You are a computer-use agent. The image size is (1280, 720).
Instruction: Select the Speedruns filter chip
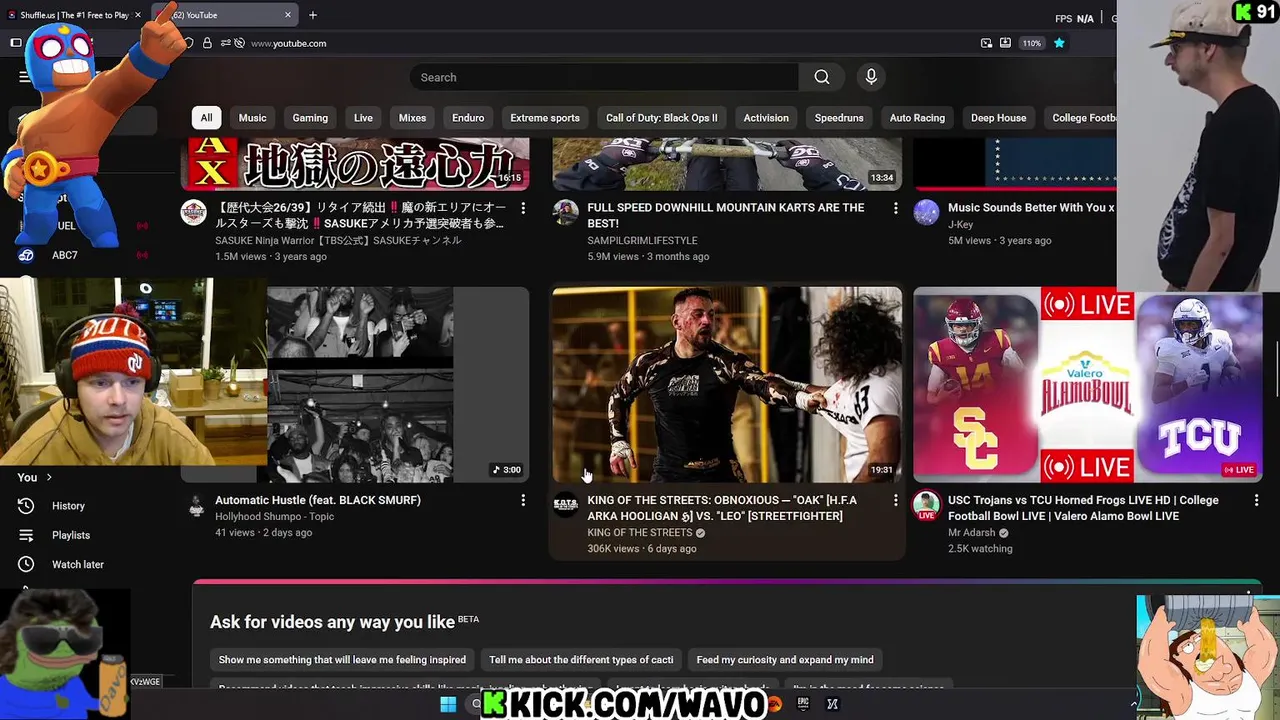click(839, 118)
